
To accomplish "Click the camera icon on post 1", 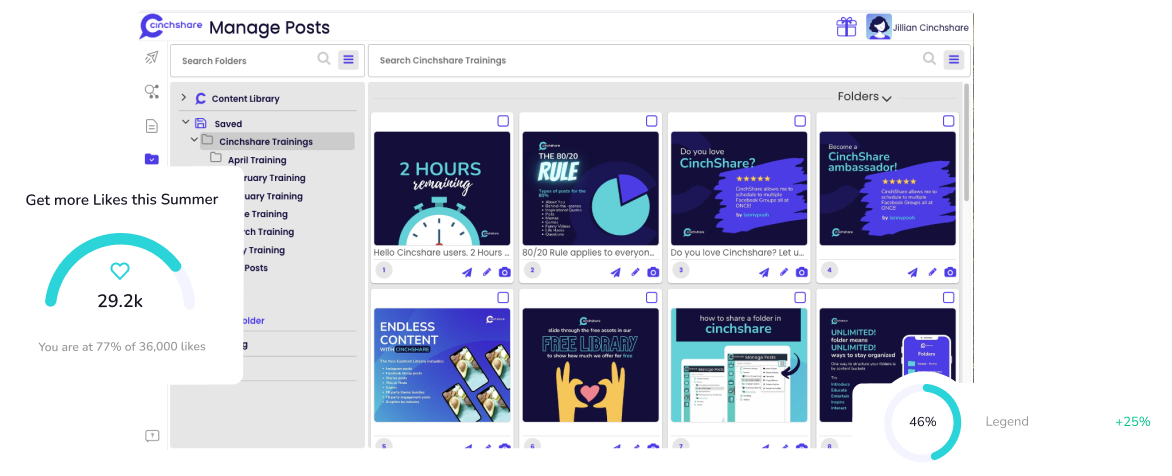I will (505, 272).
